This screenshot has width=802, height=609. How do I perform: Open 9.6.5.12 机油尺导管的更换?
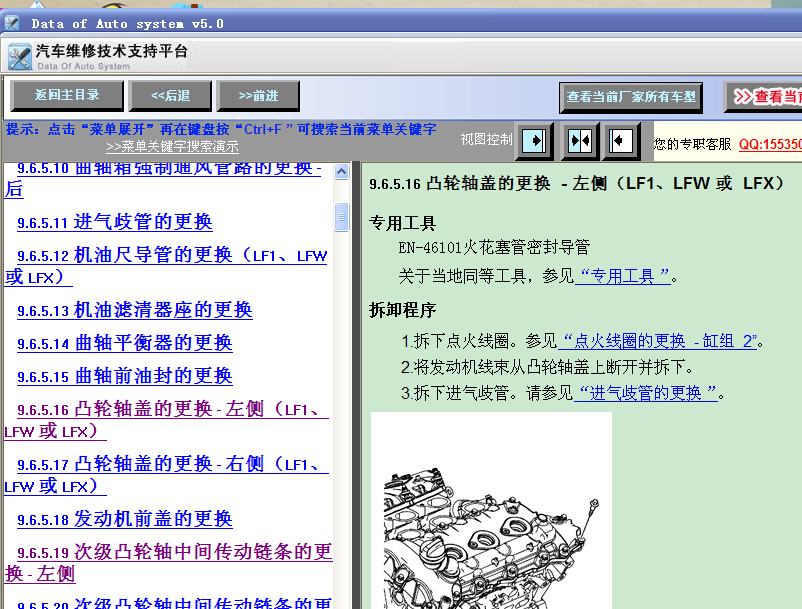166,266
